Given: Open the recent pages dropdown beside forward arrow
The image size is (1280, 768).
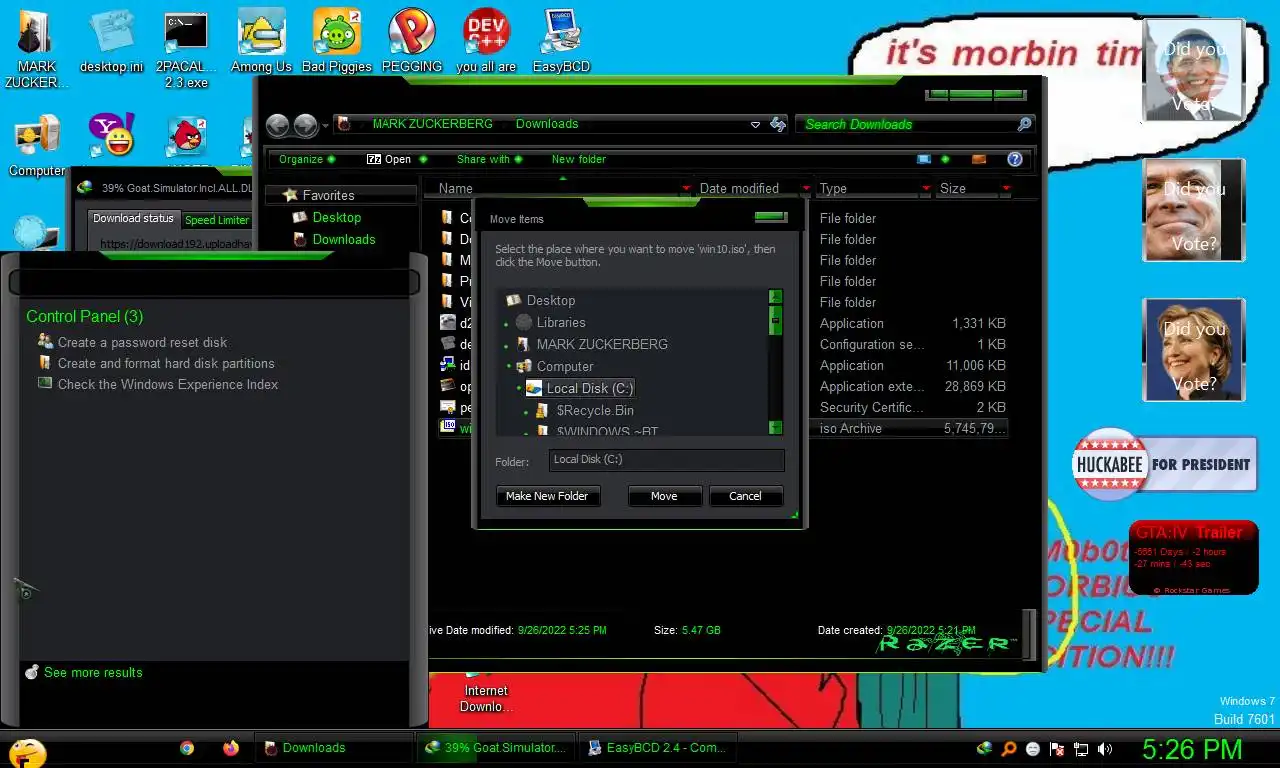Looking at the screenshot, I should [x=325, y=126].
